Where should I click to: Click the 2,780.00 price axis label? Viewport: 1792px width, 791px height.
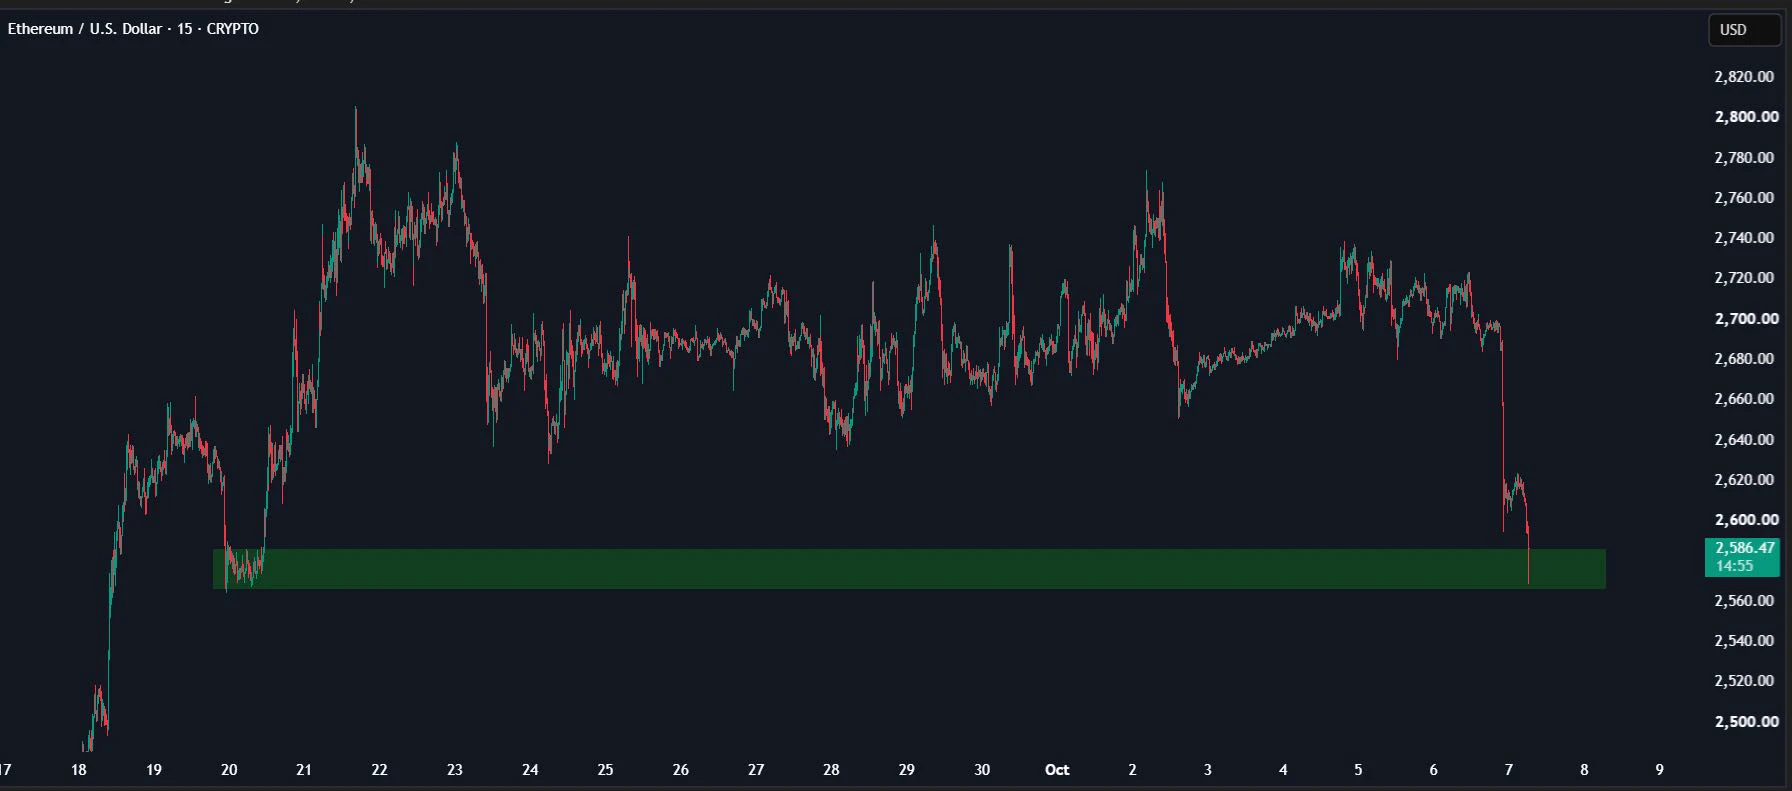1745,158
